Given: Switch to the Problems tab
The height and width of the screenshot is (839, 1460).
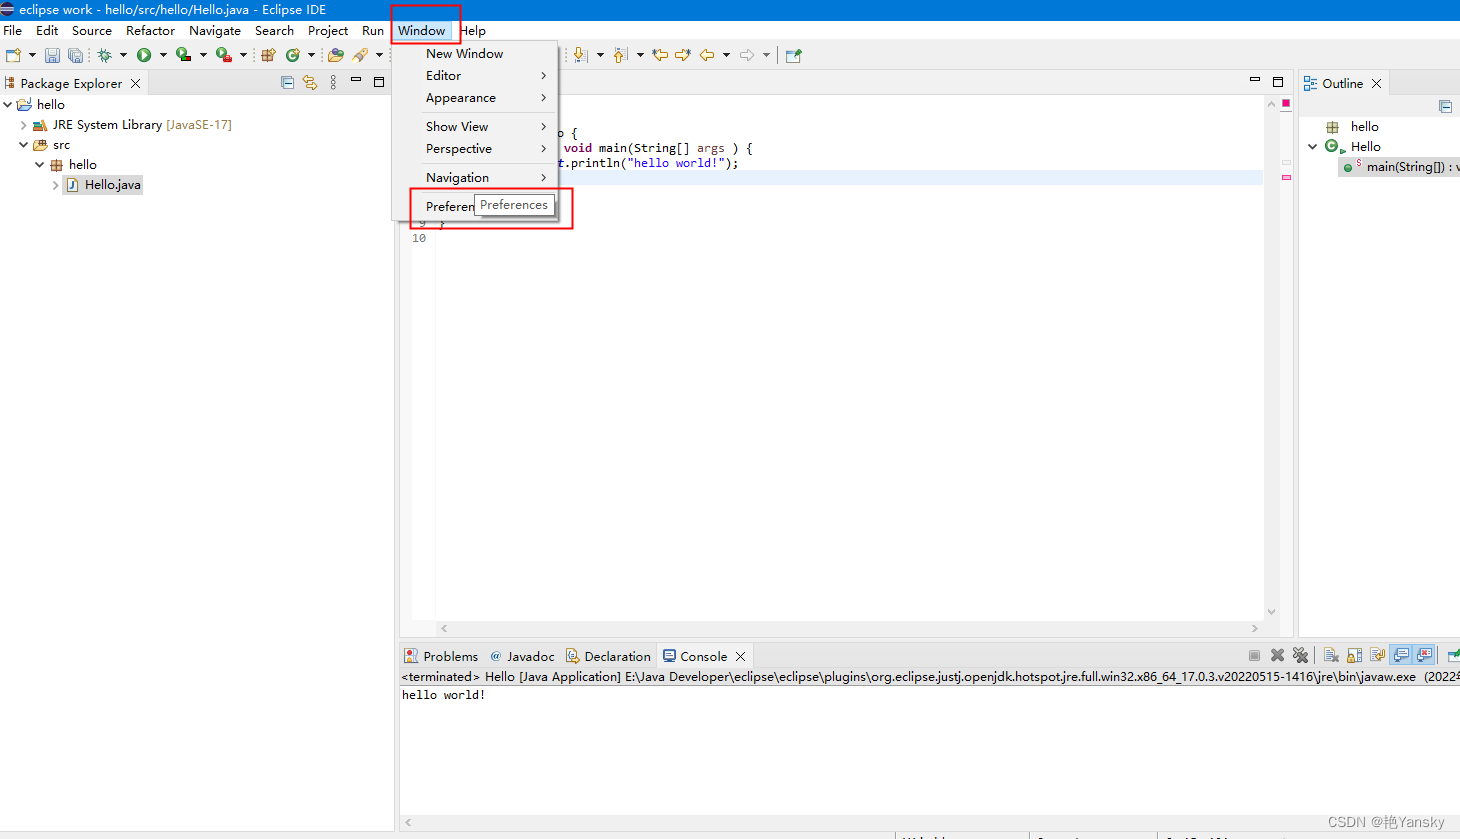Looking at the screenshot, I should click(x=450, y=656).
